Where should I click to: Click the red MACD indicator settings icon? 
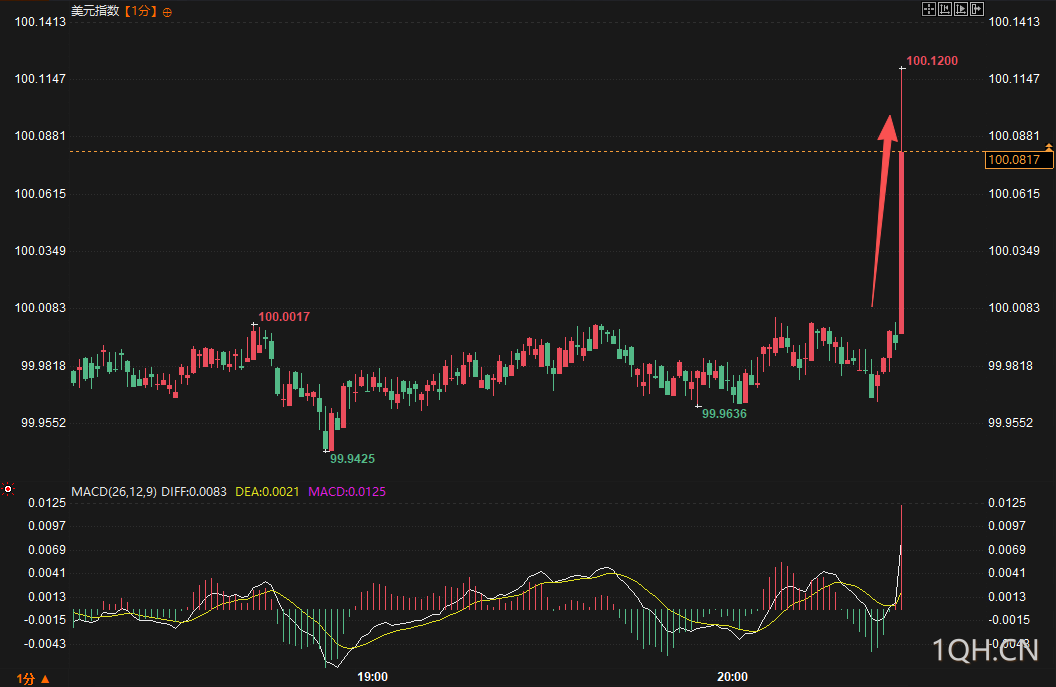click(x=7, y=489)
